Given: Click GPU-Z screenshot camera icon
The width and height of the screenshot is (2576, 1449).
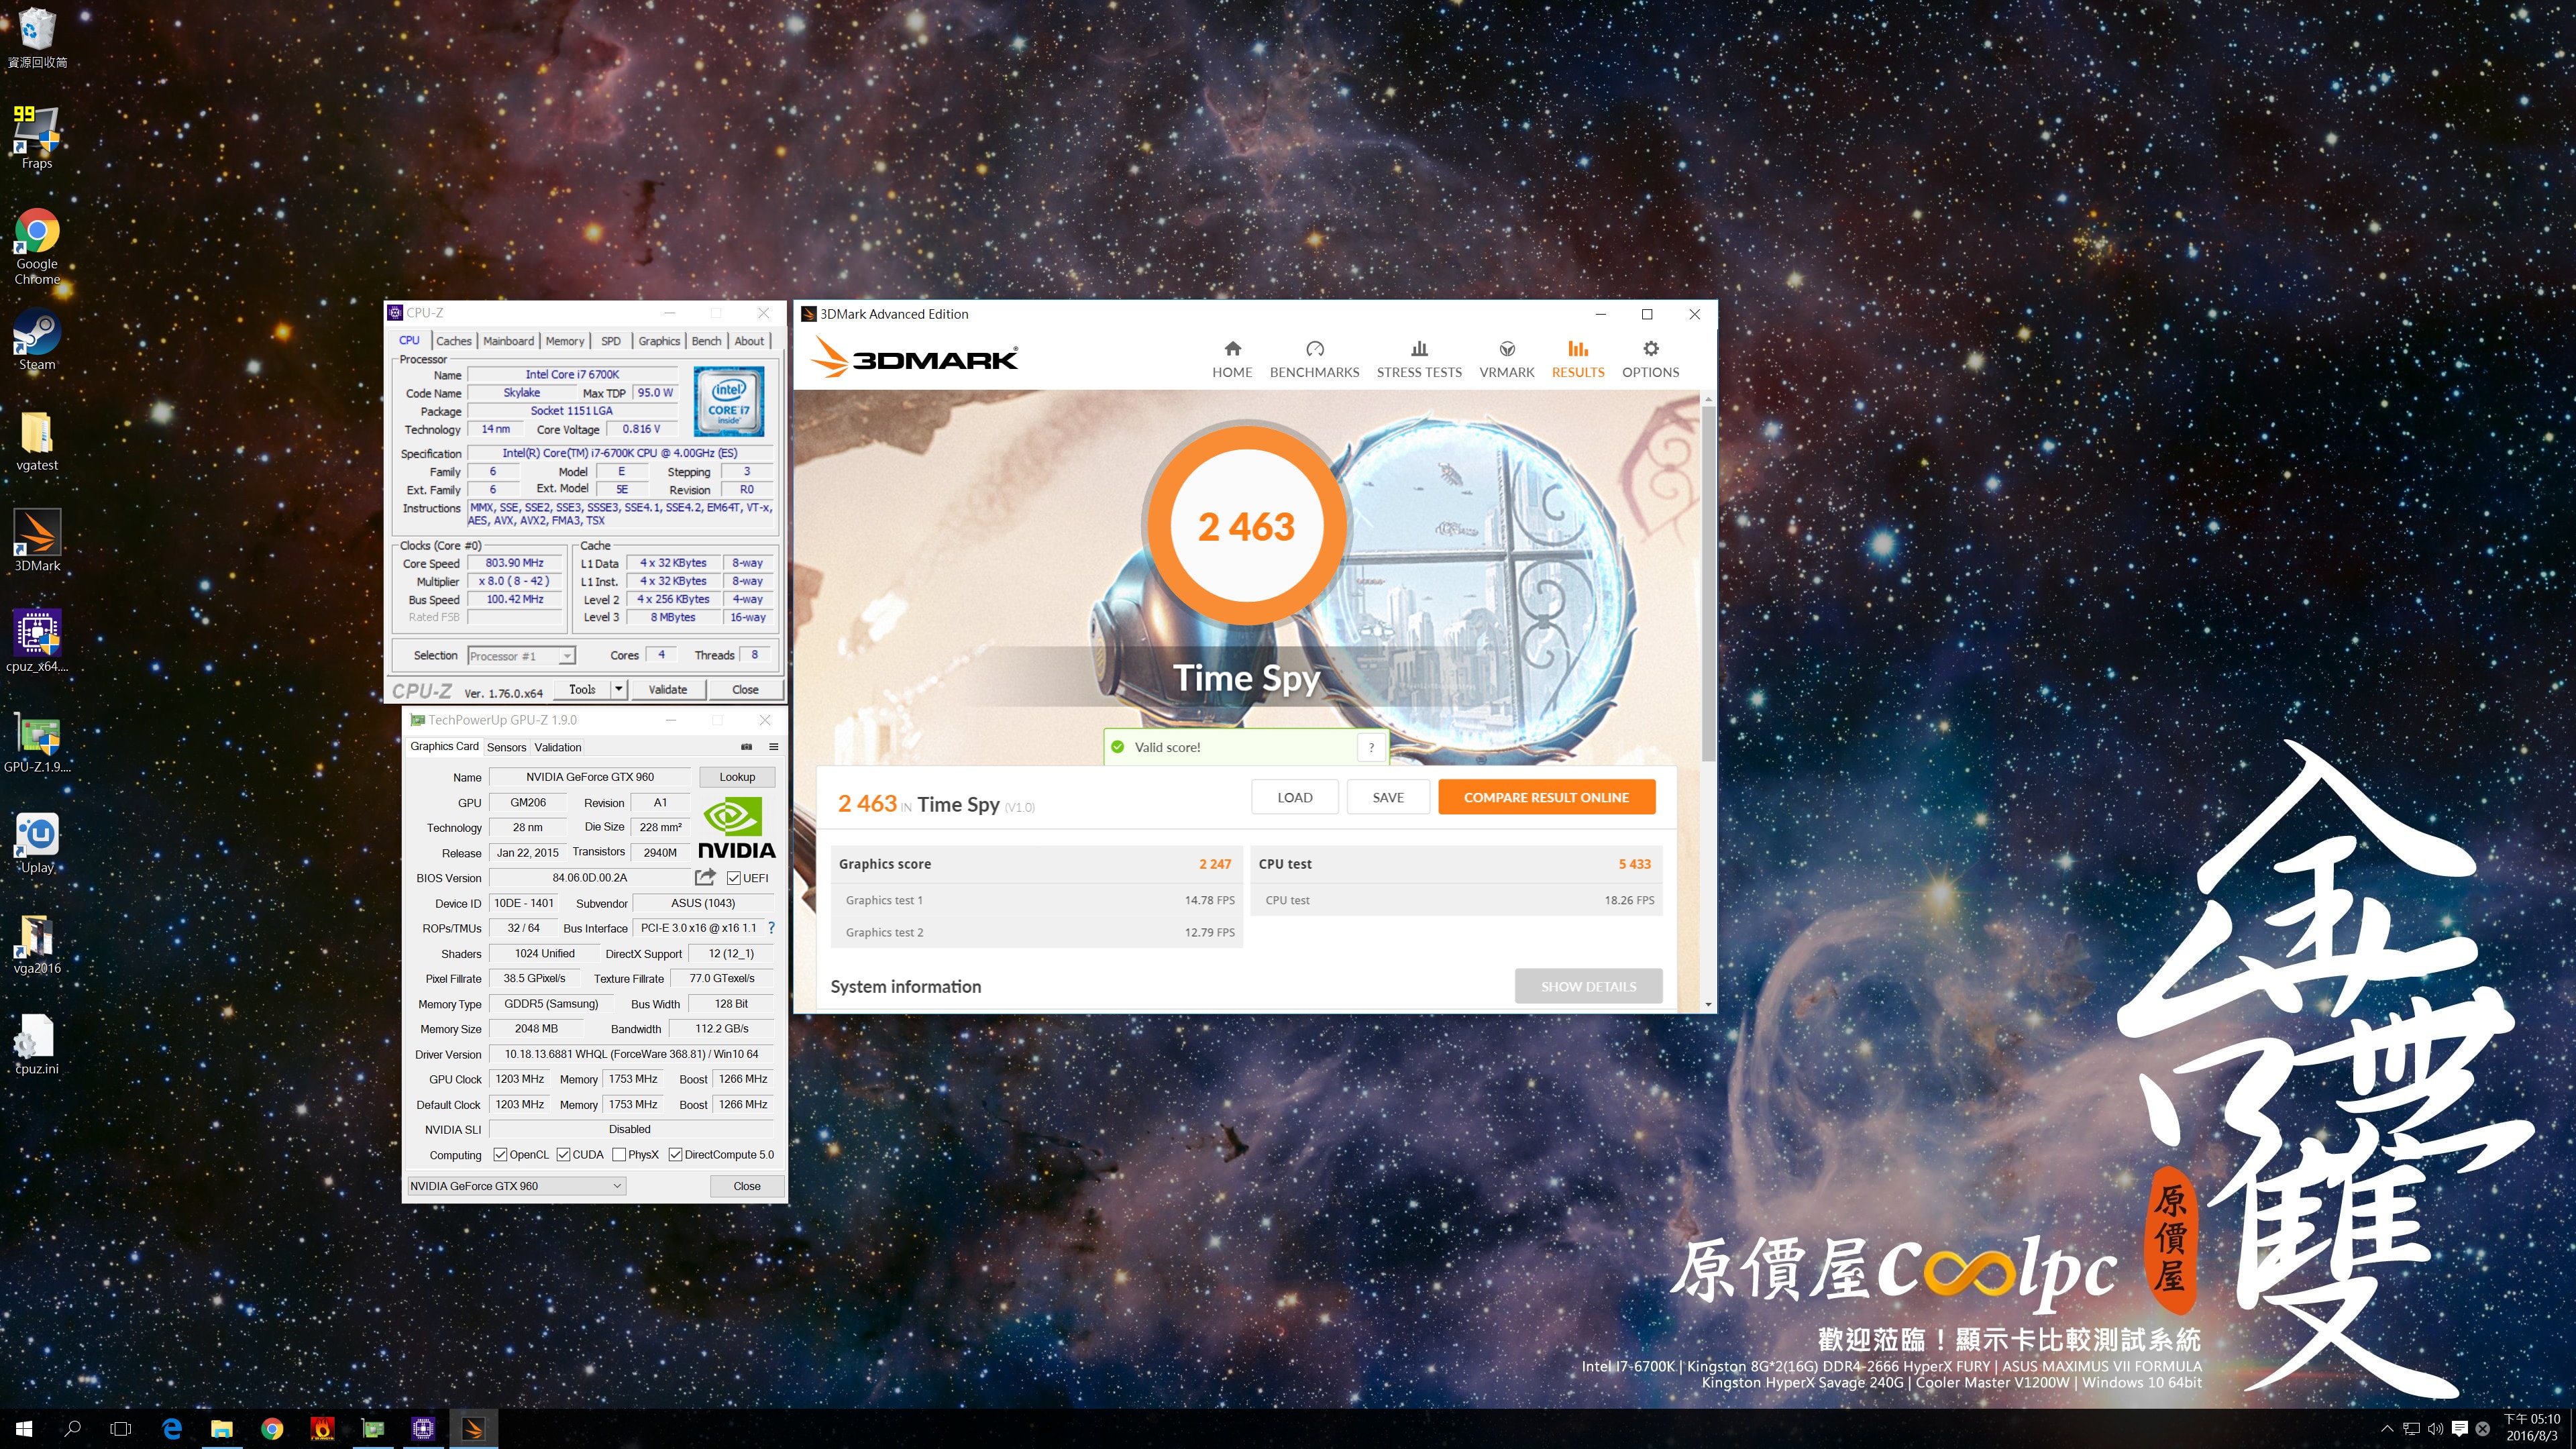Looking at the screenshot, I should (746, 747).
